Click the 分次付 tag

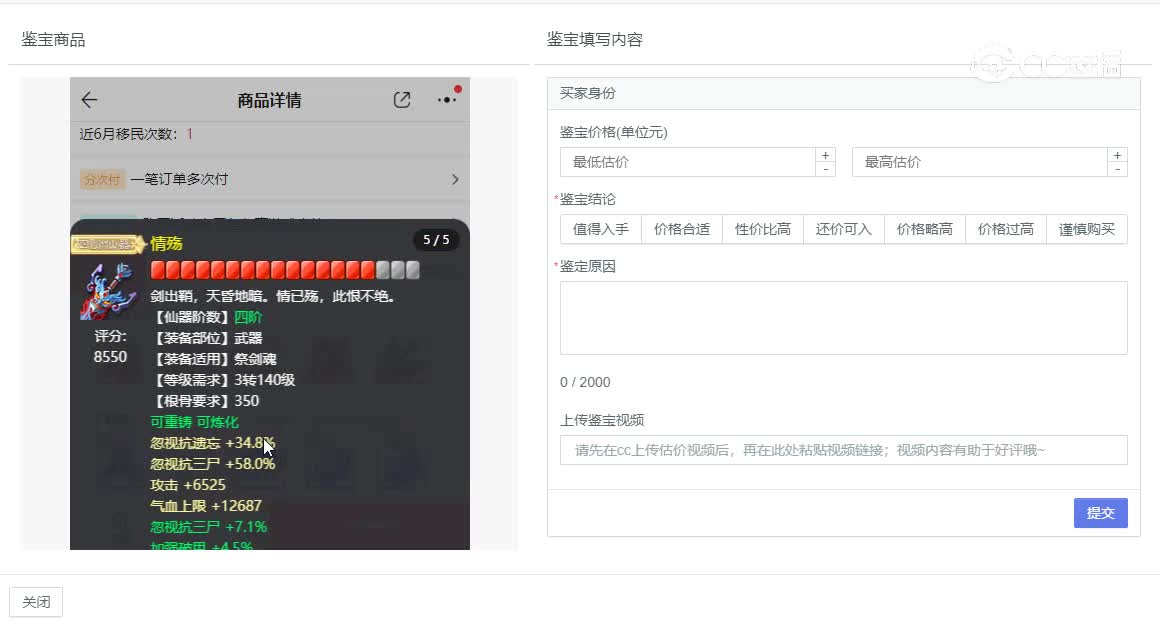[102, 180]
